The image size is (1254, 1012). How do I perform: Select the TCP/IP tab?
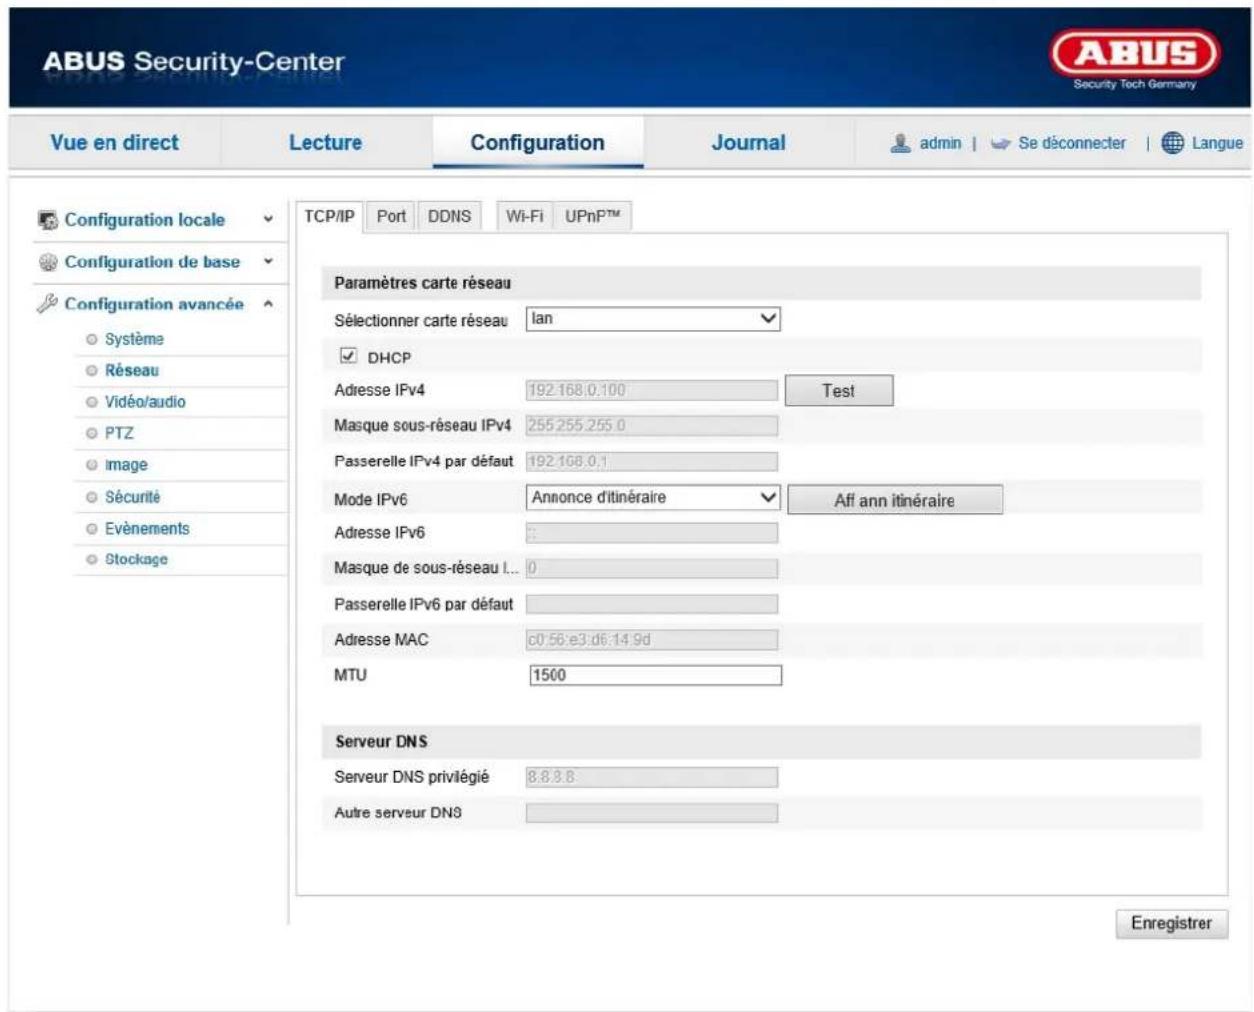point(330,216)
